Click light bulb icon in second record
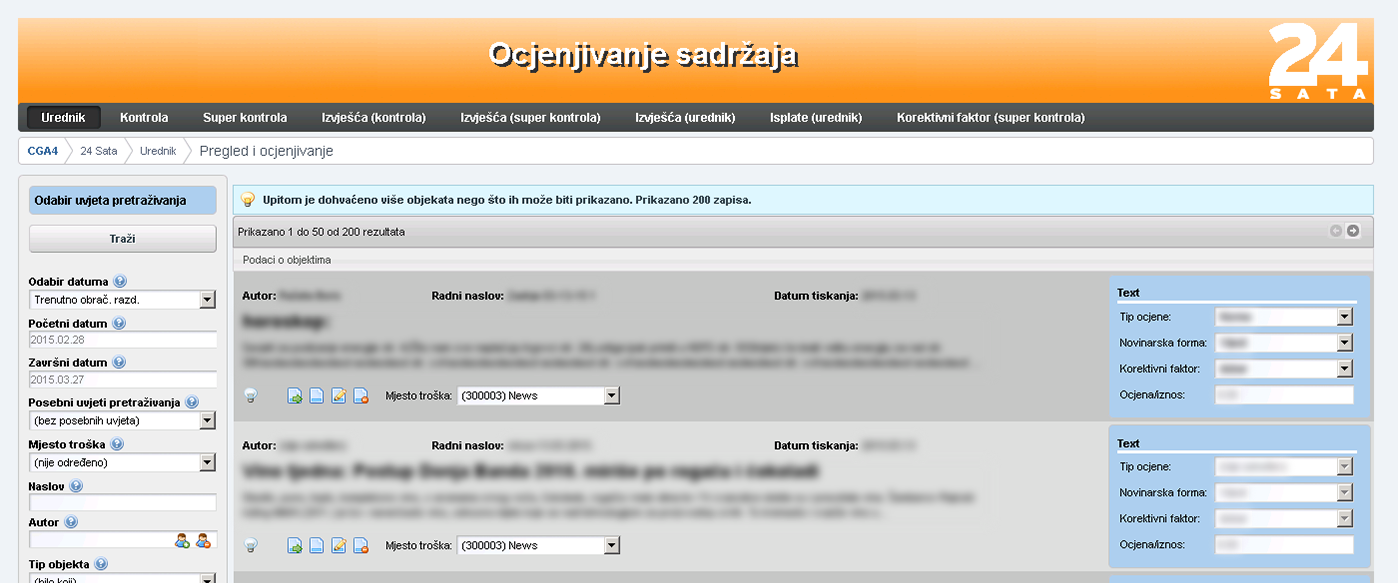The image size is (1398, 583). [251, 546]
